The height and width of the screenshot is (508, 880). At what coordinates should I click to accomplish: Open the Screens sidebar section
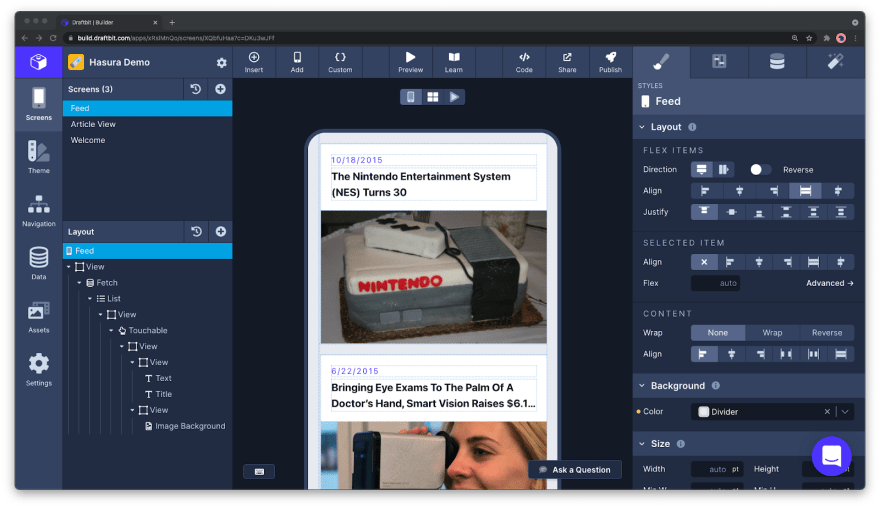[38, 104]
